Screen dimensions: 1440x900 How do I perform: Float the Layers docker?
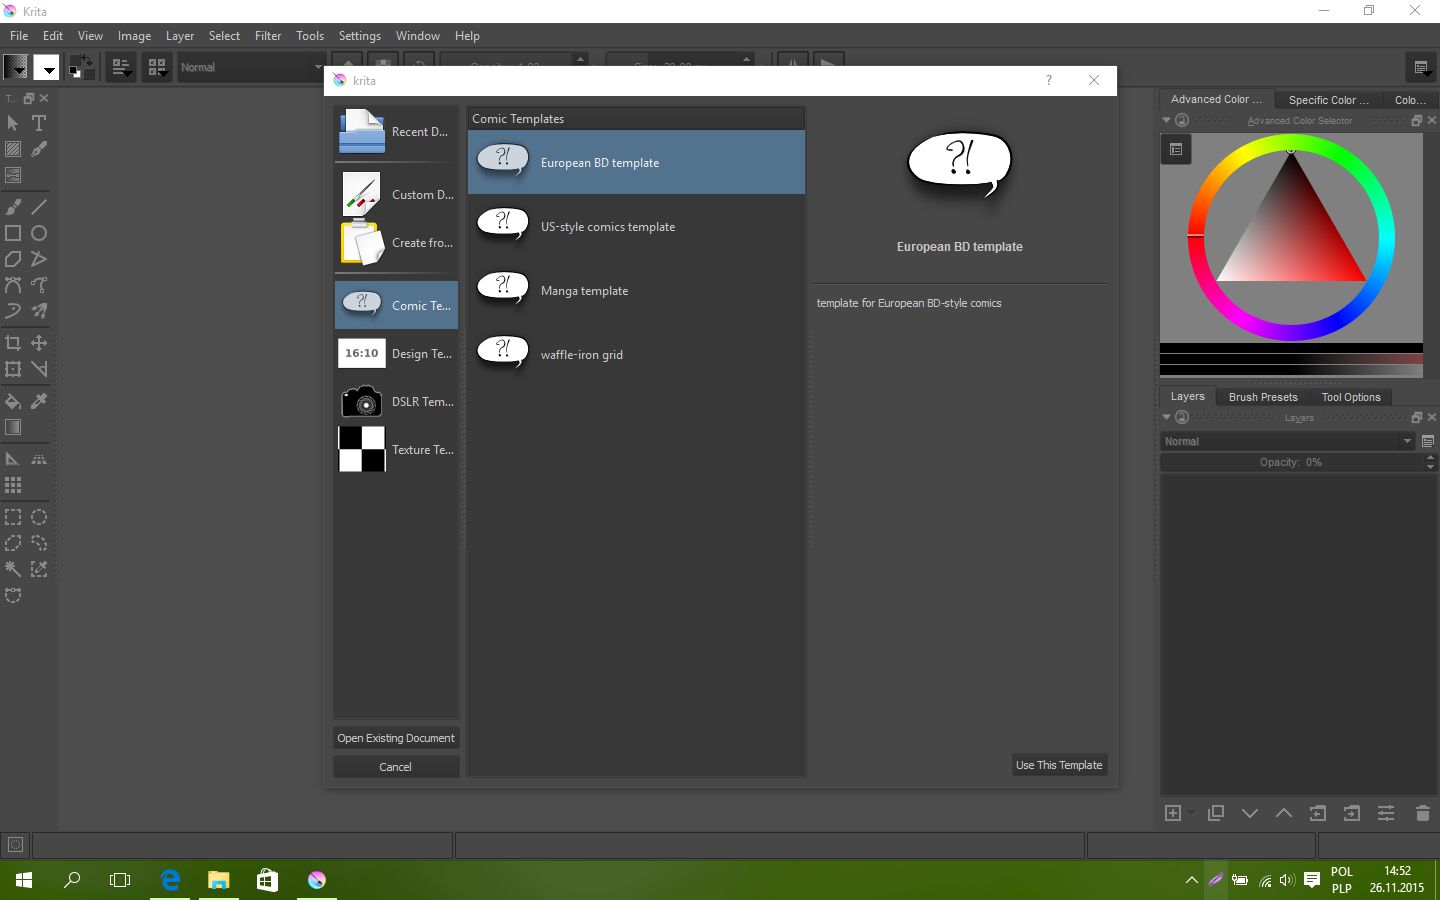[1417, 417]
